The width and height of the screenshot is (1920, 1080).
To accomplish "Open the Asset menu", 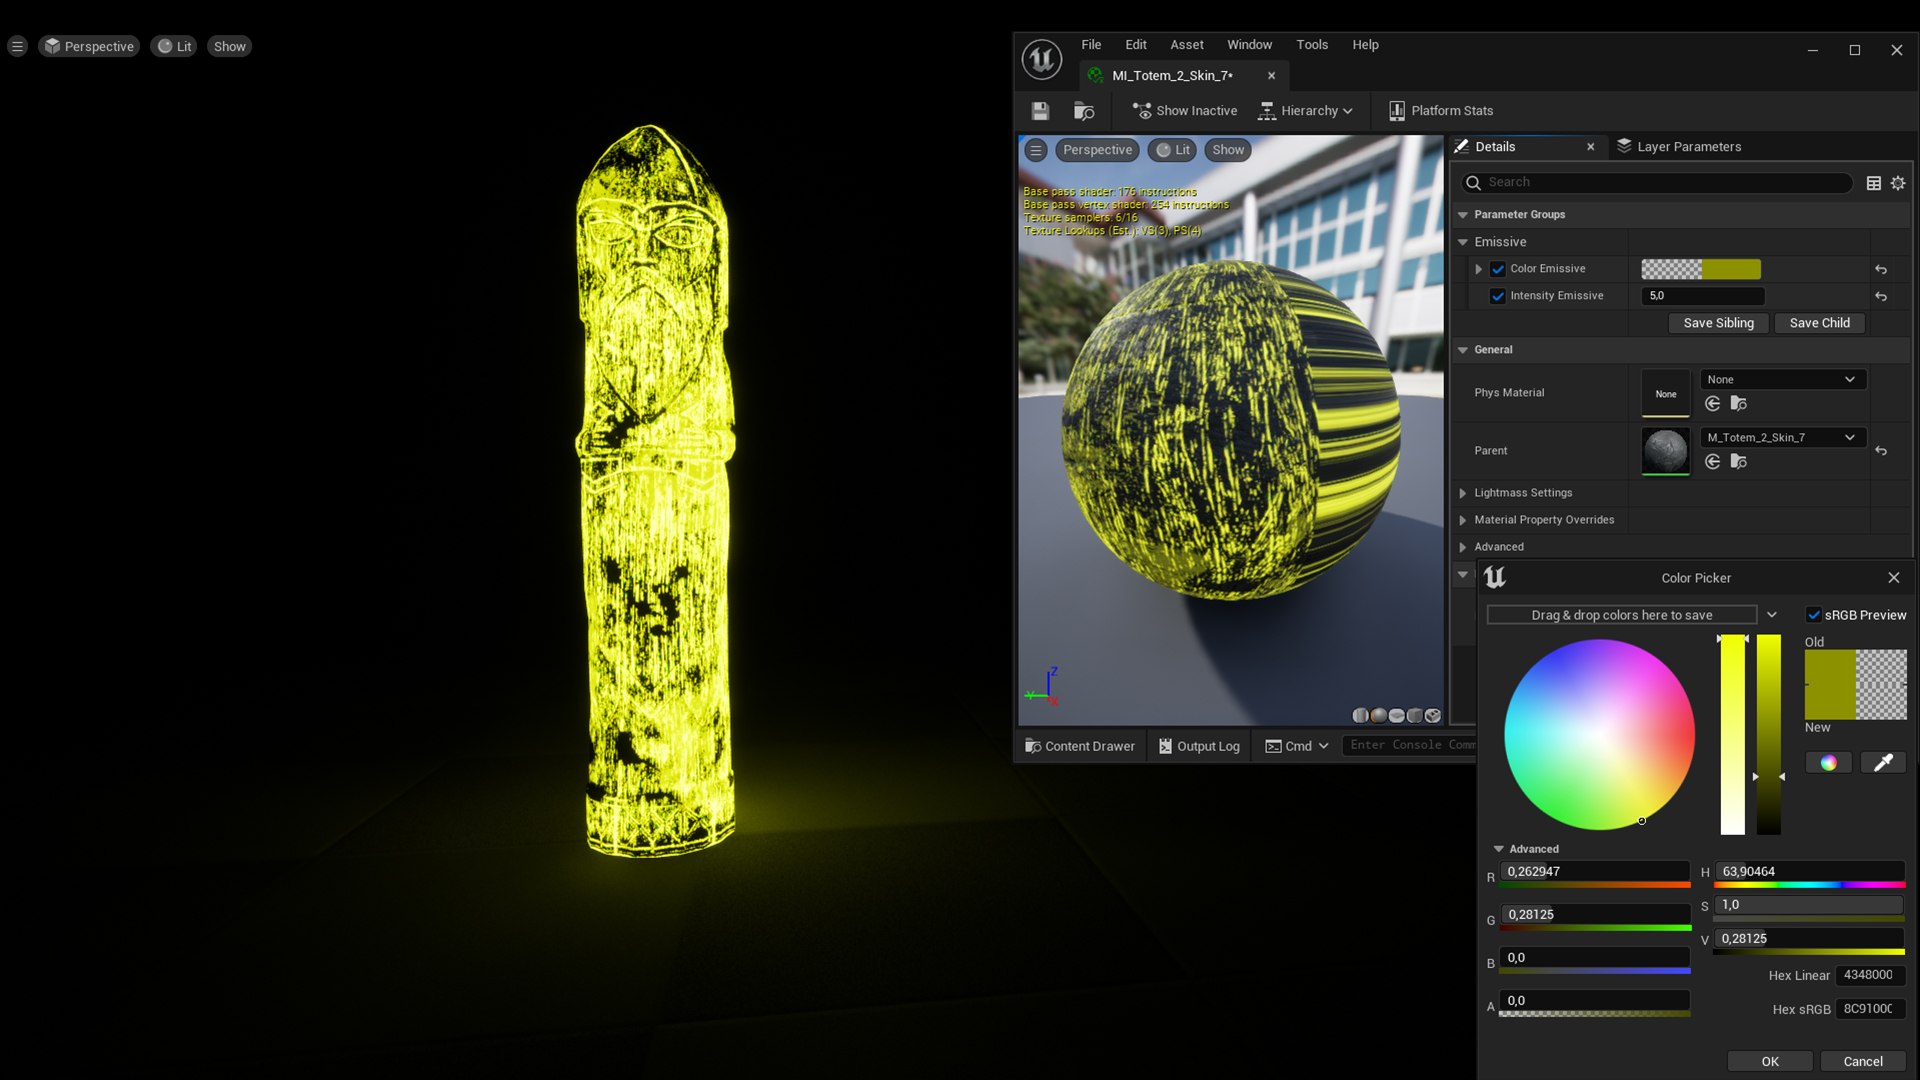I will coord(1187,45).
